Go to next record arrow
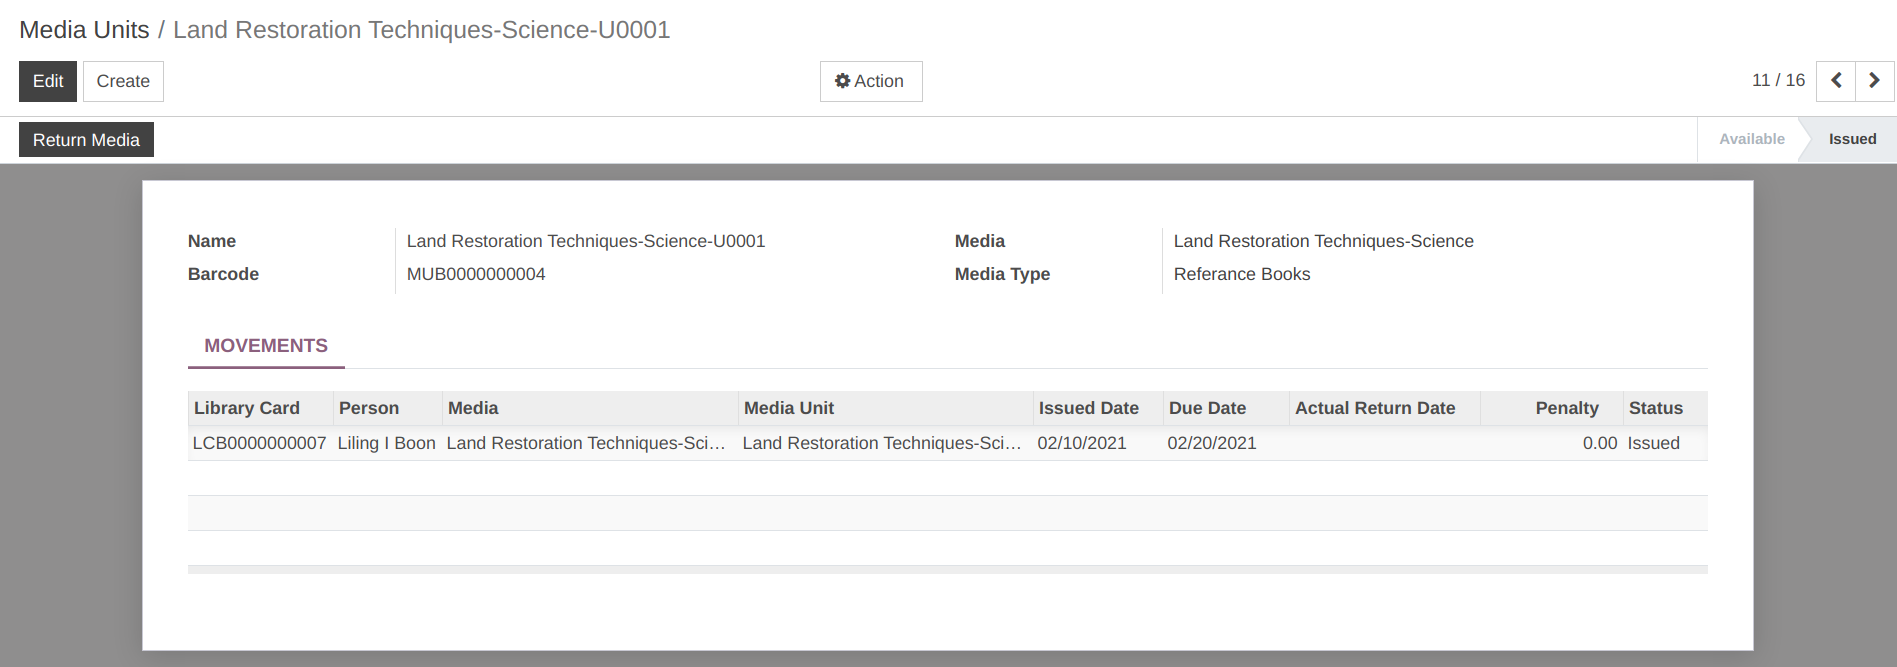 click(x=1875, y=81)
